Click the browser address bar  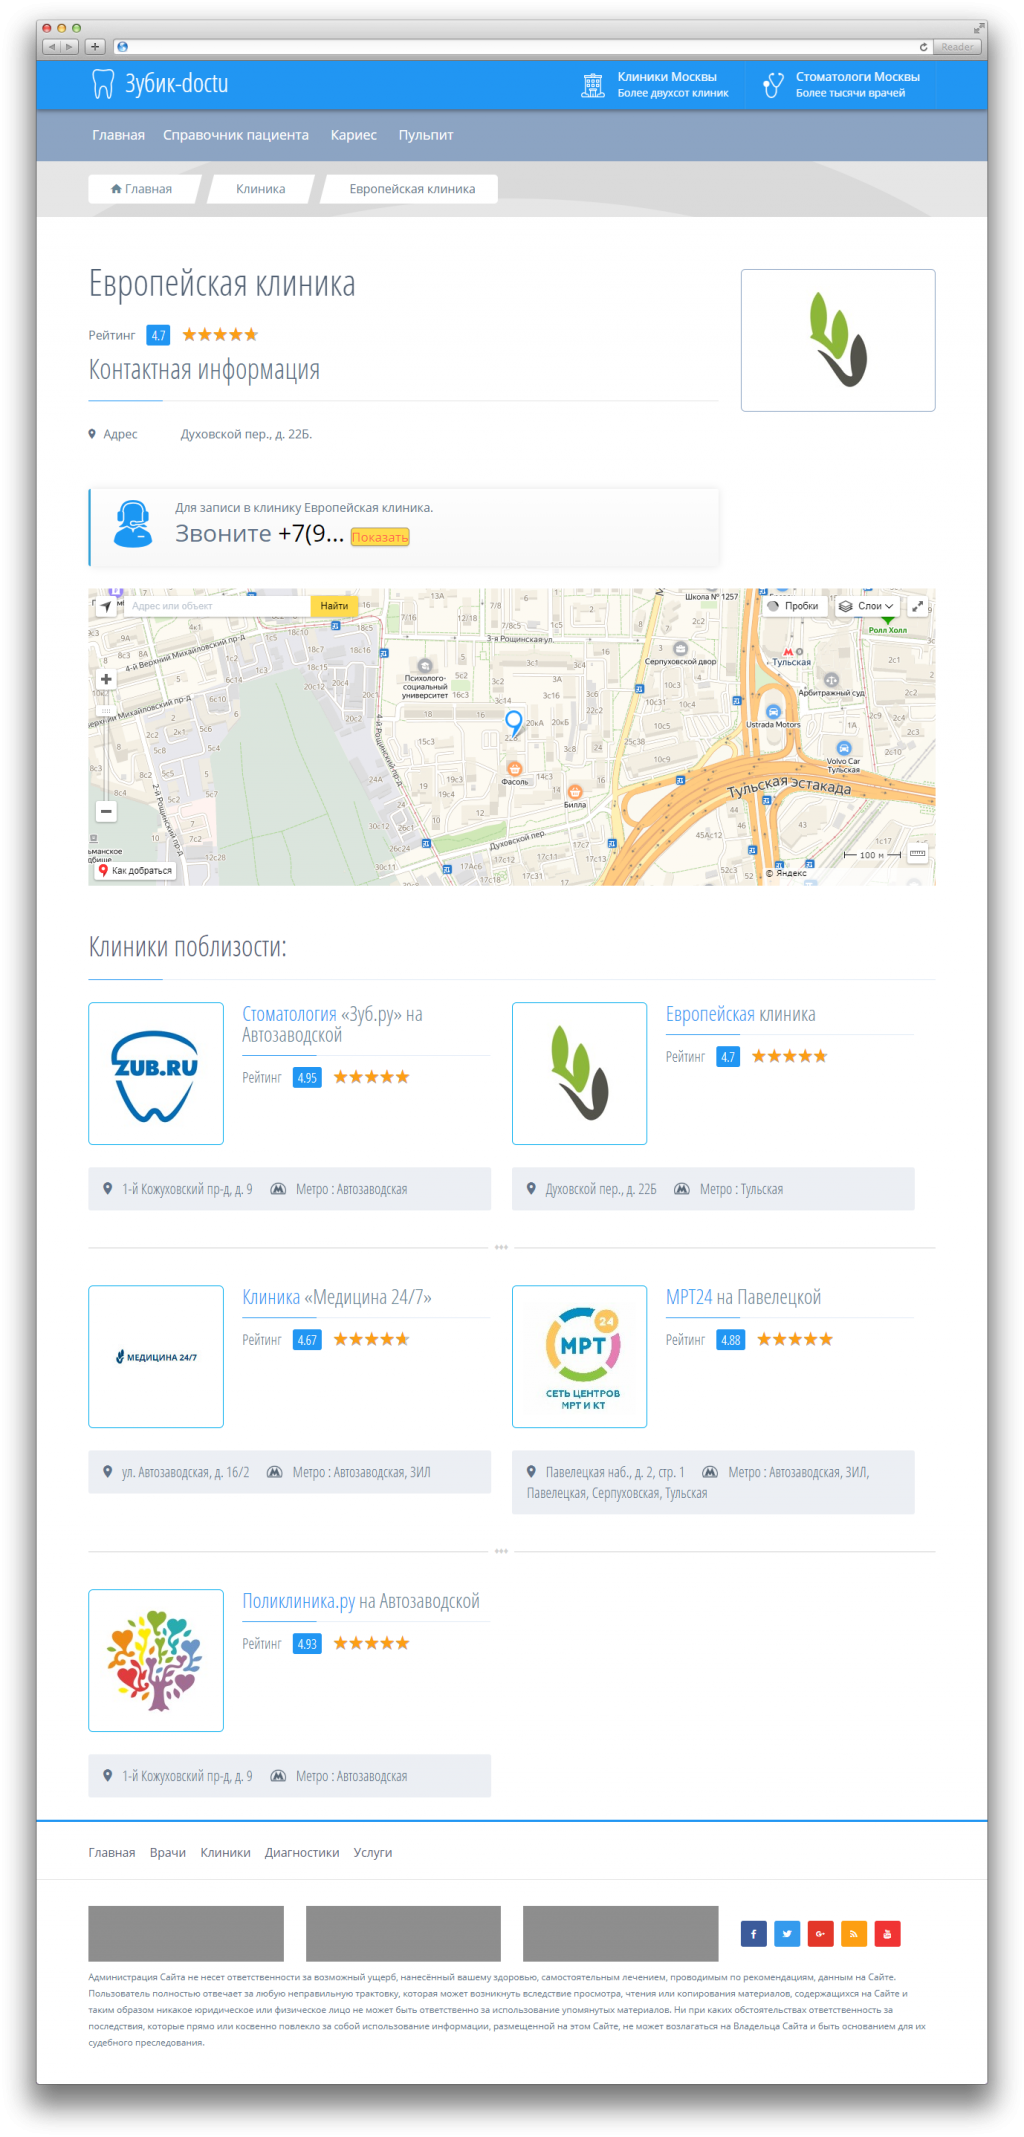[521, 47]
